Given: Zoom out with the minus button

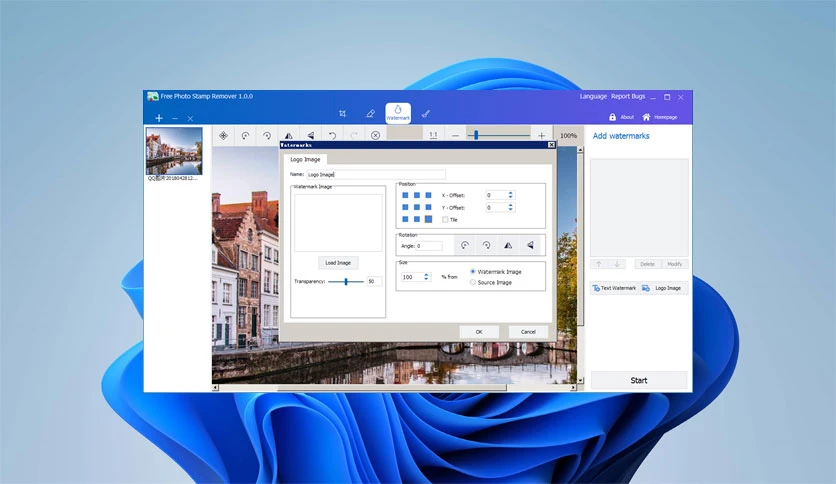Looking at the screenshot, I should (x=455, y=135).
